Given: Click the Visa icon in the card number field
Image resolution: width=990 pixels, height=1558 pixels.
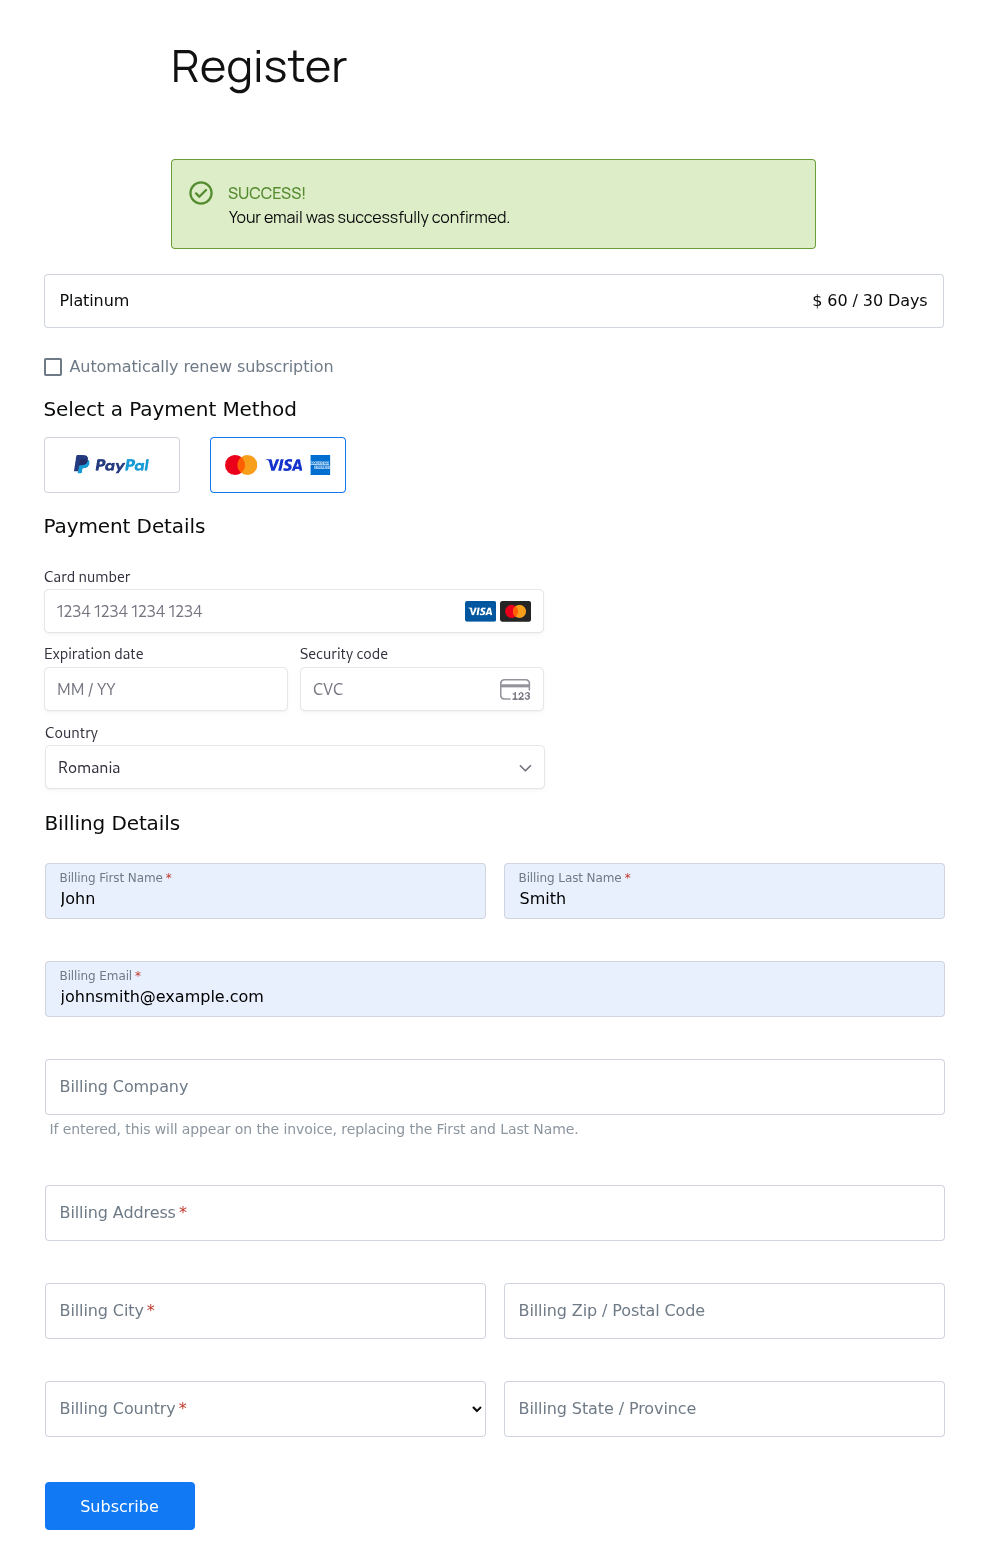Looking at the screenshot, I should (x=480, y=611).
